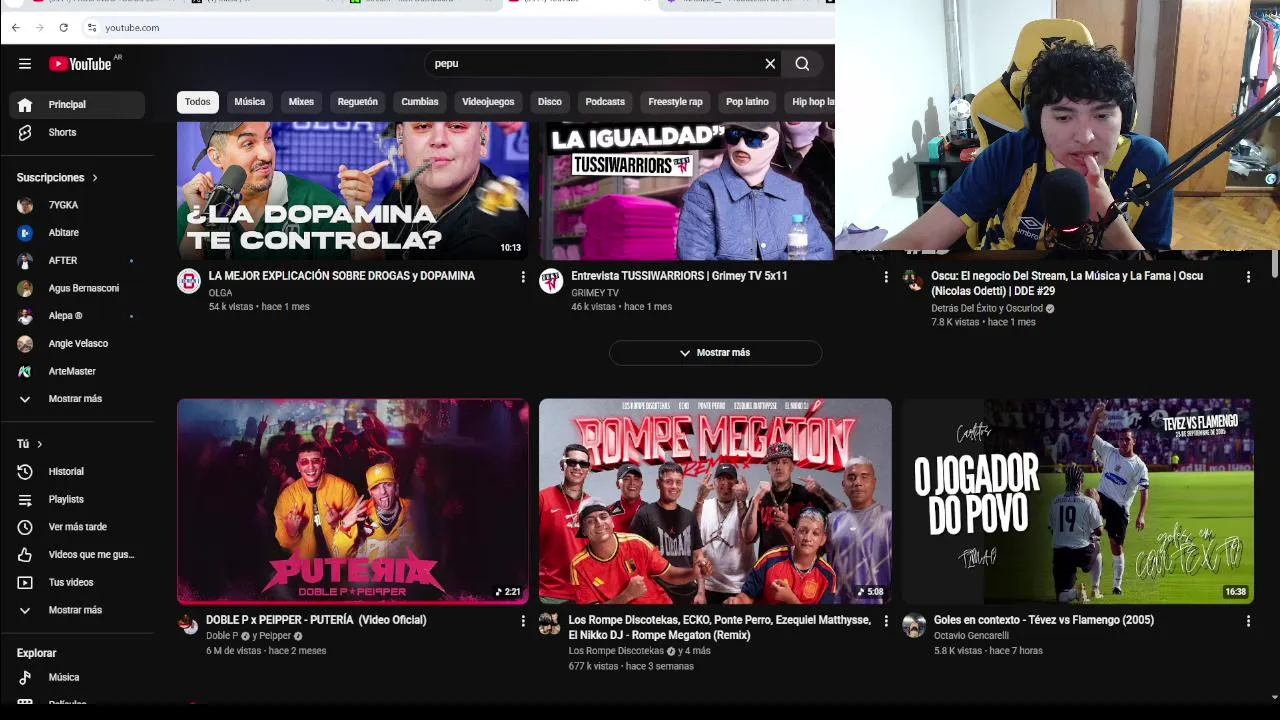This screenshot has width=1280, height=720.
Task: Open the Angie Velasco subscription
Action: pos(77,344)
